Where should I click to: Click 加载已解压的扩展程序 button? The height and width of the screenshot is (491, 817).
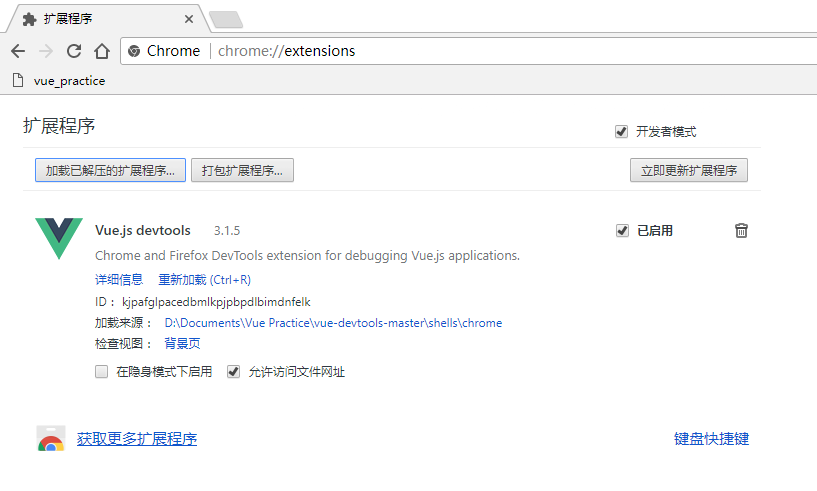pos(110,170)
